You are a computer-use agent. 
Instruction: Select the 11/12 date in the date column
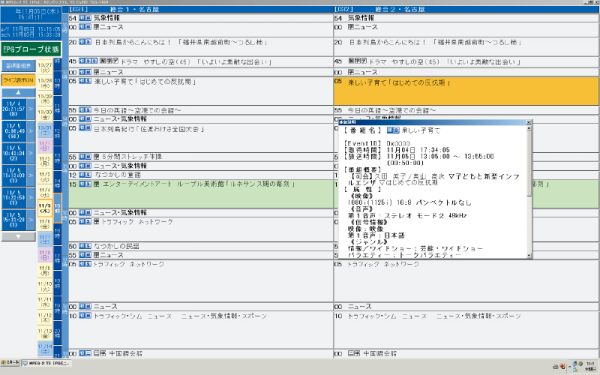pos(45,318)
